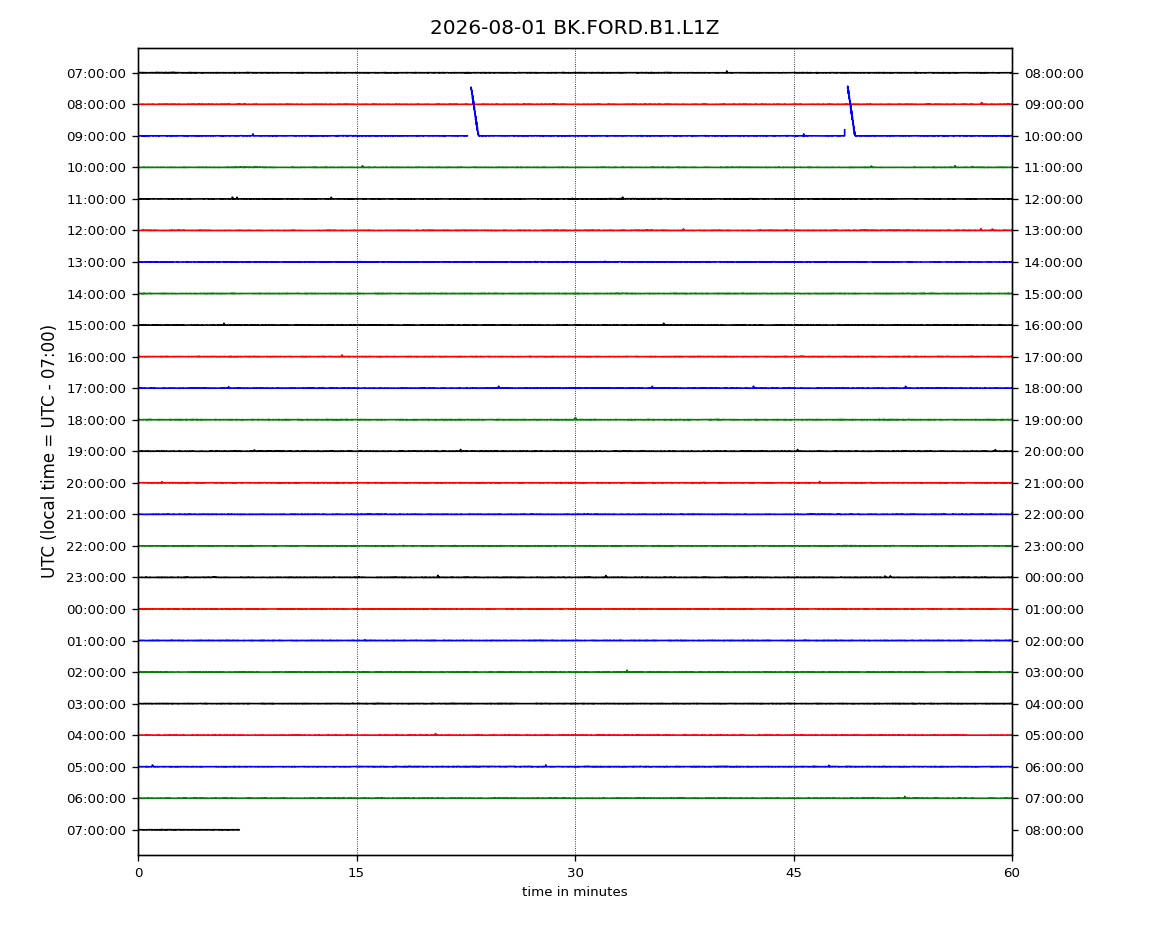Click the red trace at the 00:00:00 row
The width and height of the screenshot is (1150, 950).
pos(575,609)
